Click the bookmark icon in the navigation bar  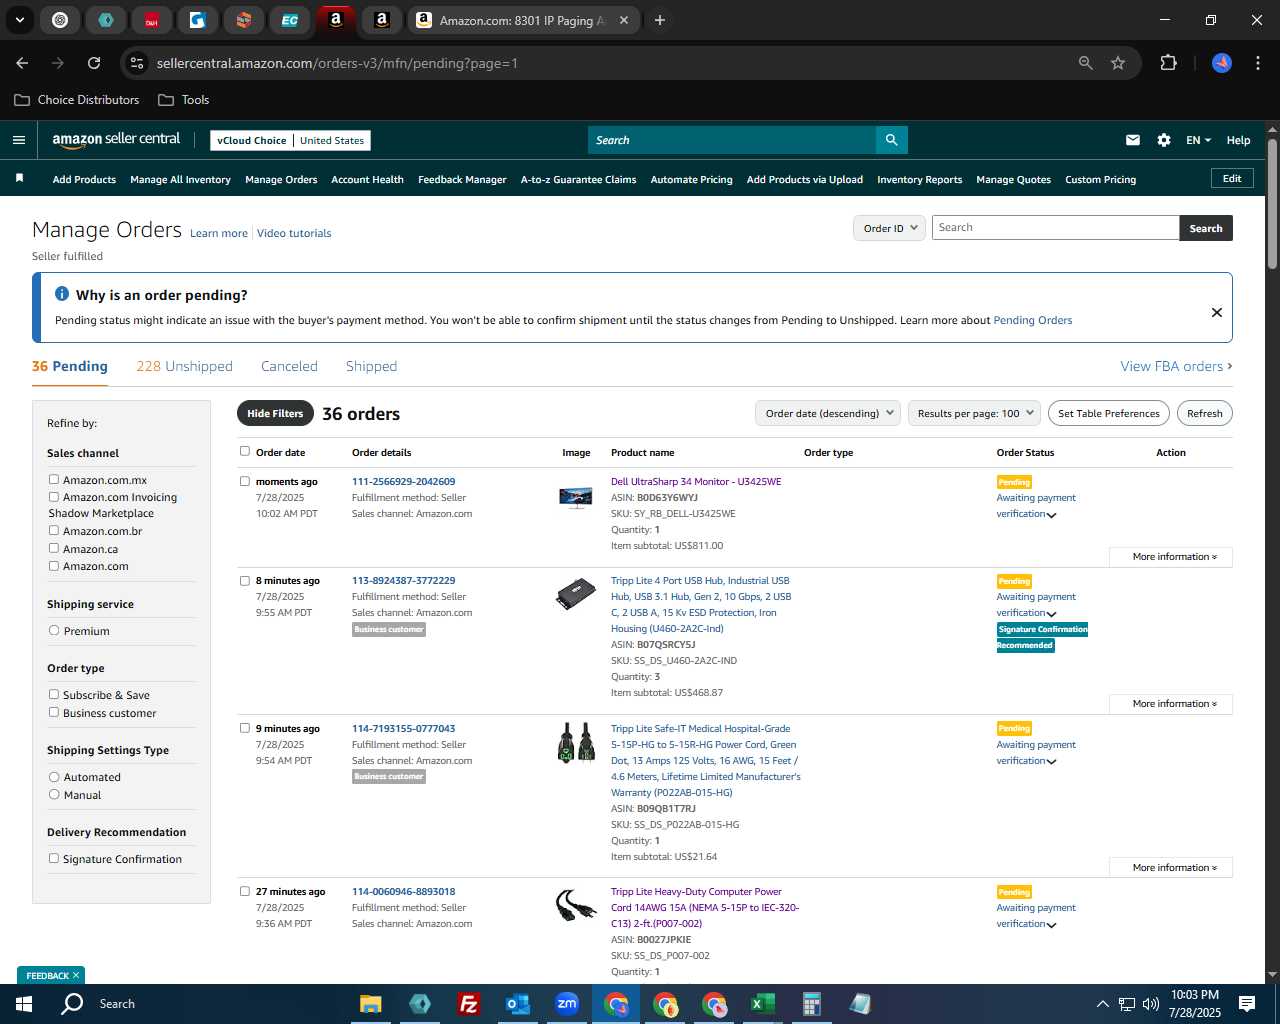19,178
